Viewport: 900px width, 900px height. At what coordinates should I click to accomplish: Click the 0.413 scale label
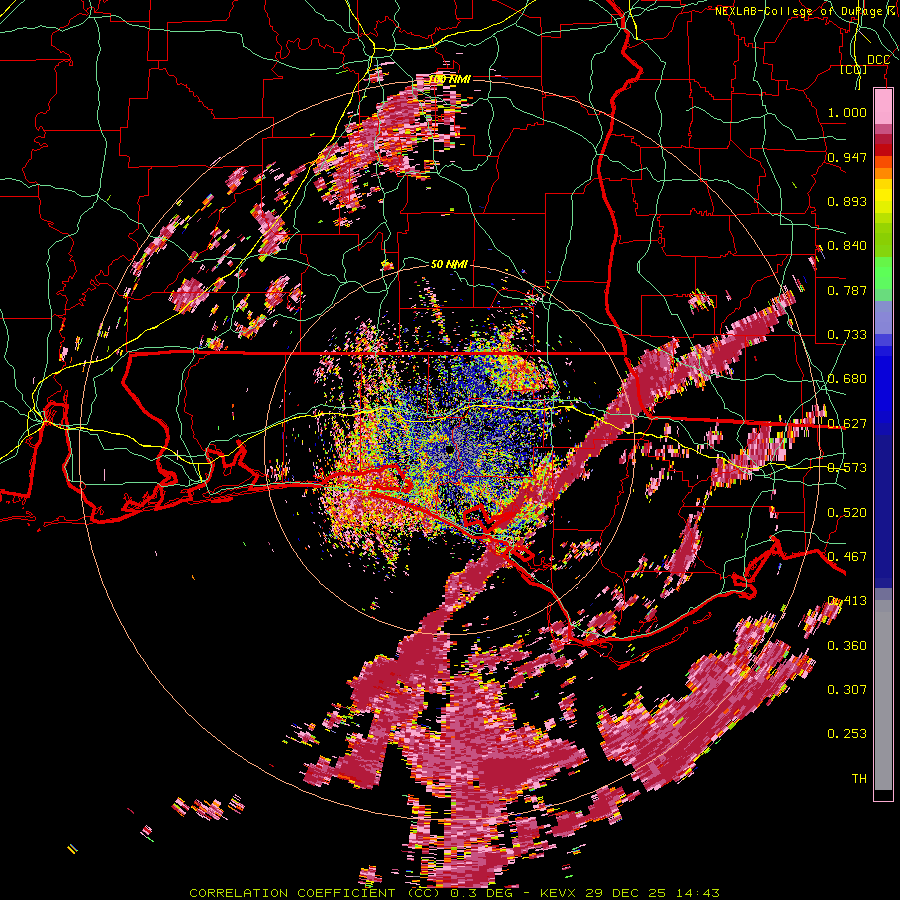coord(847,601)
